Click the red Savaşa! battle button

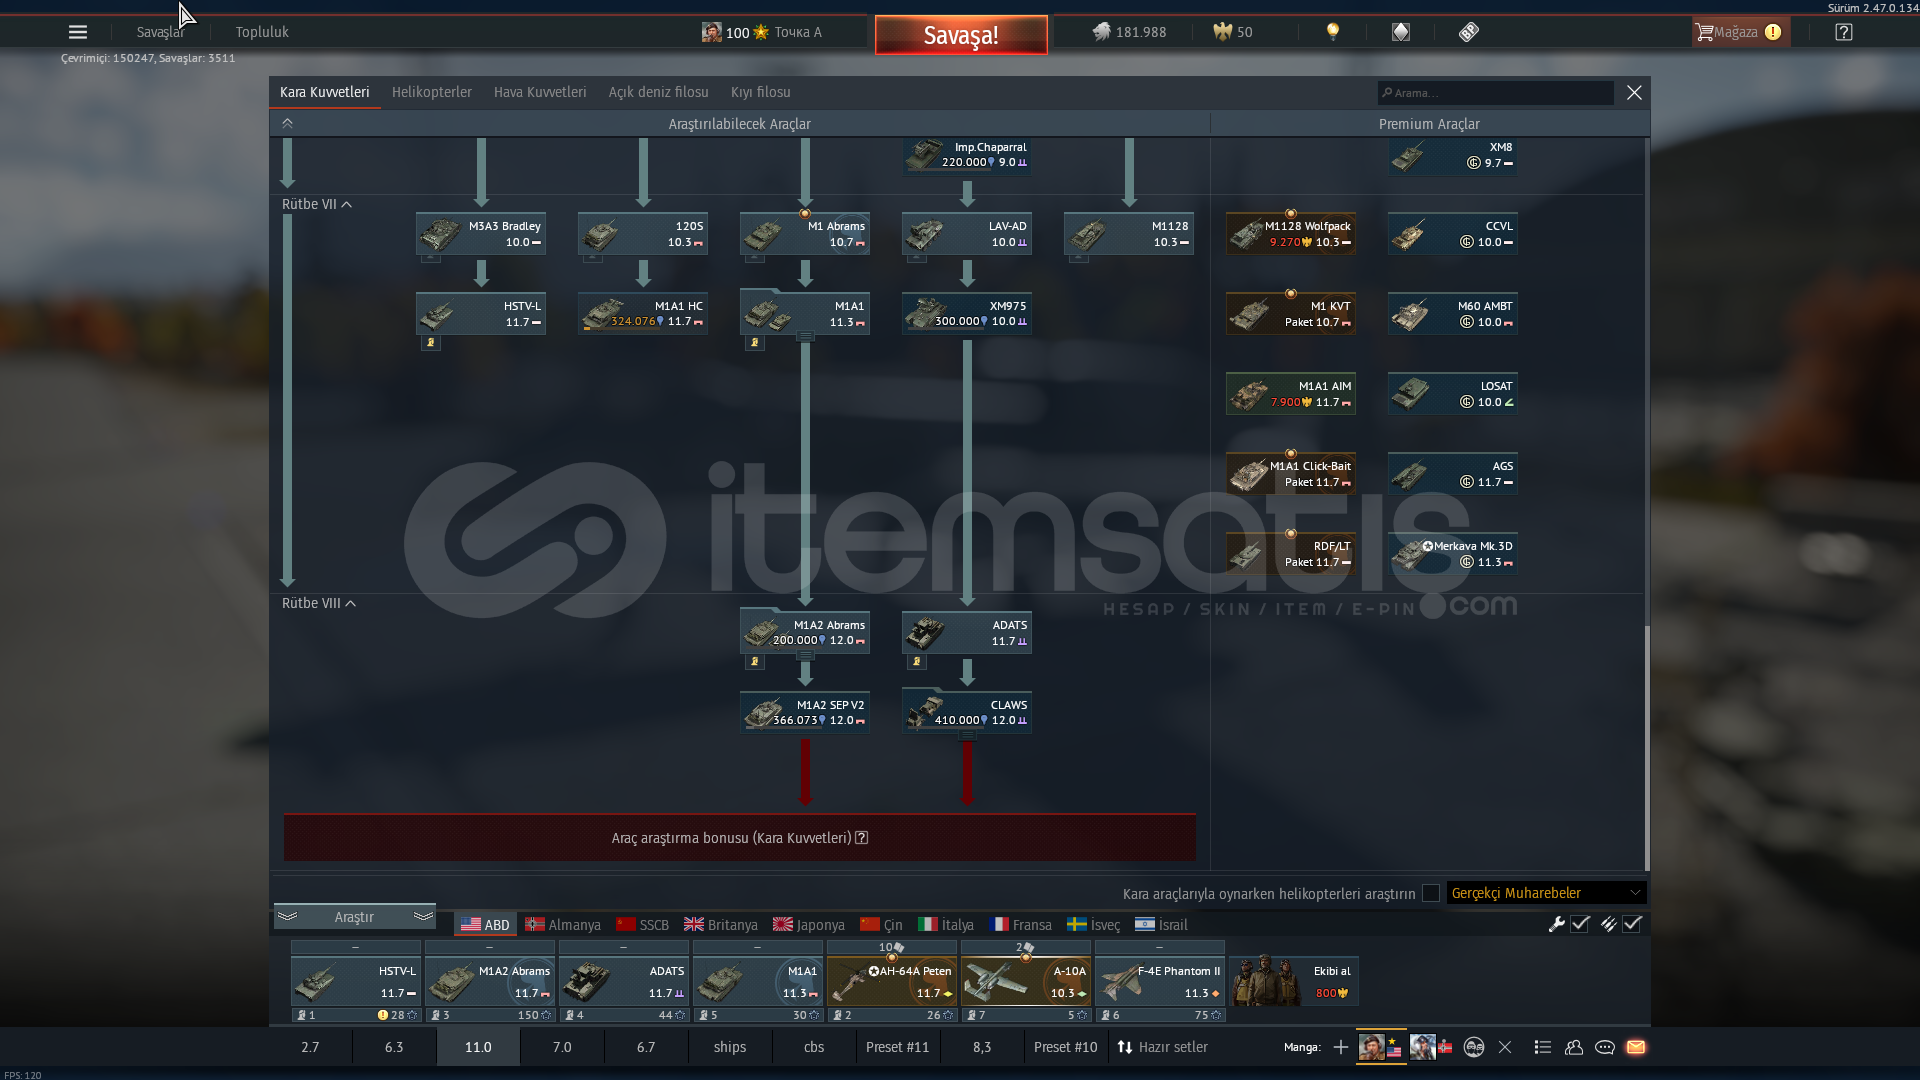point(961,35)
